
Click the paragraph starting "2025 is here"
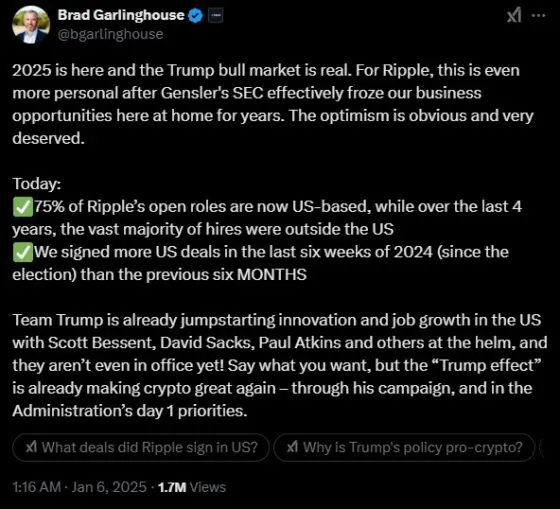[273, 104]
